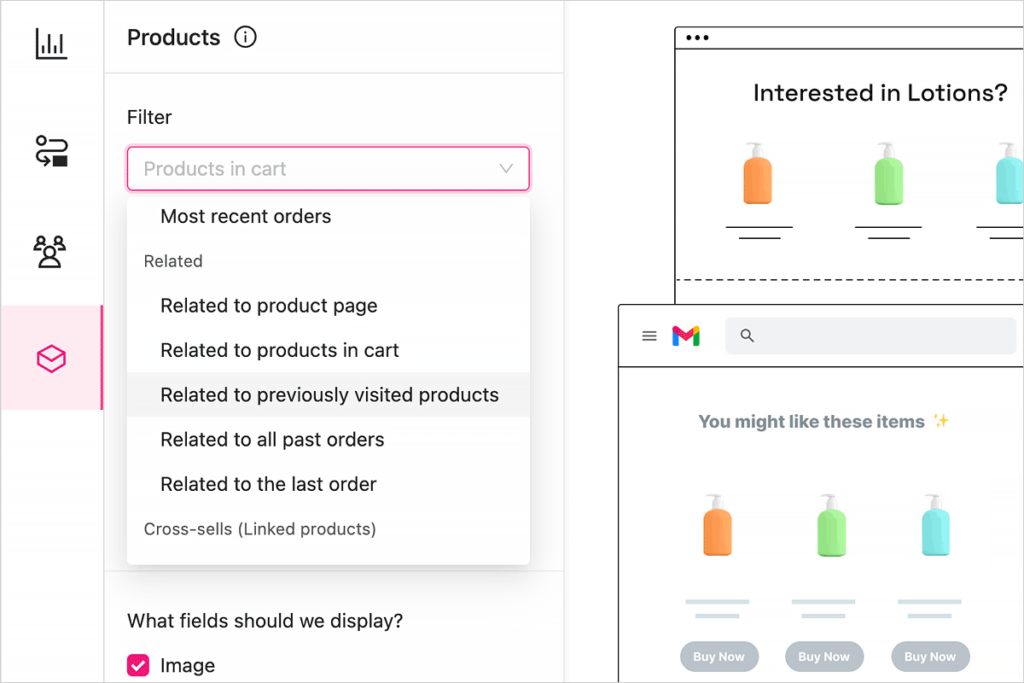
Task: Uncheck the Image field checkbox
Action: coord(138,665)
